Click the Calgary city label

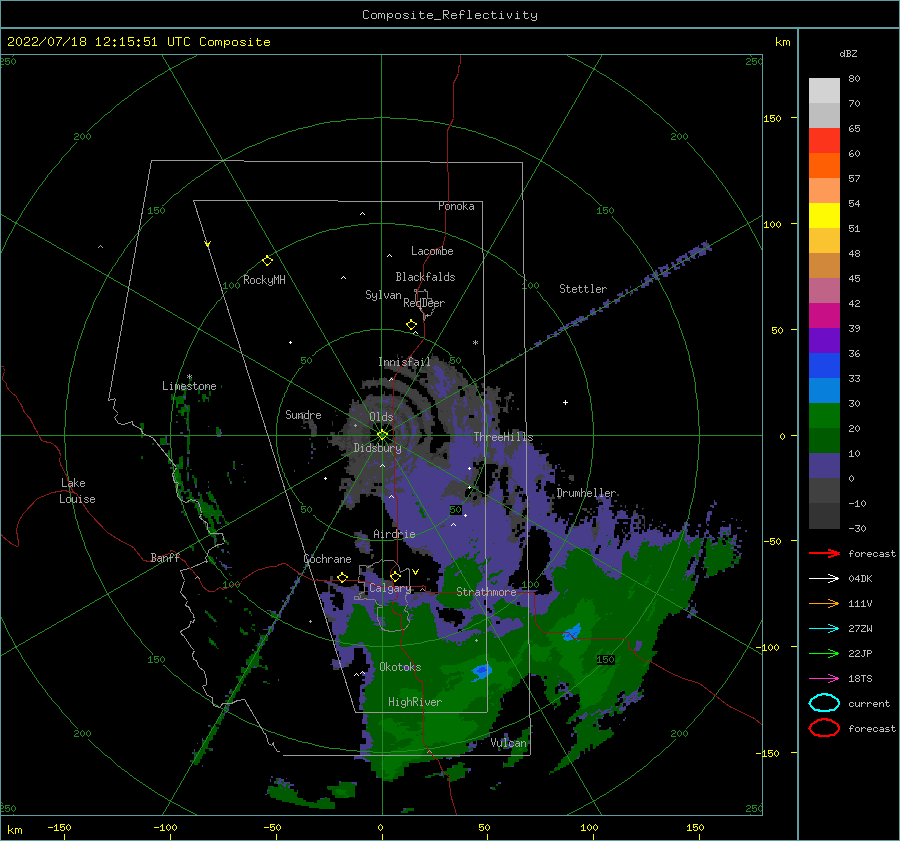tap(390, 588)
